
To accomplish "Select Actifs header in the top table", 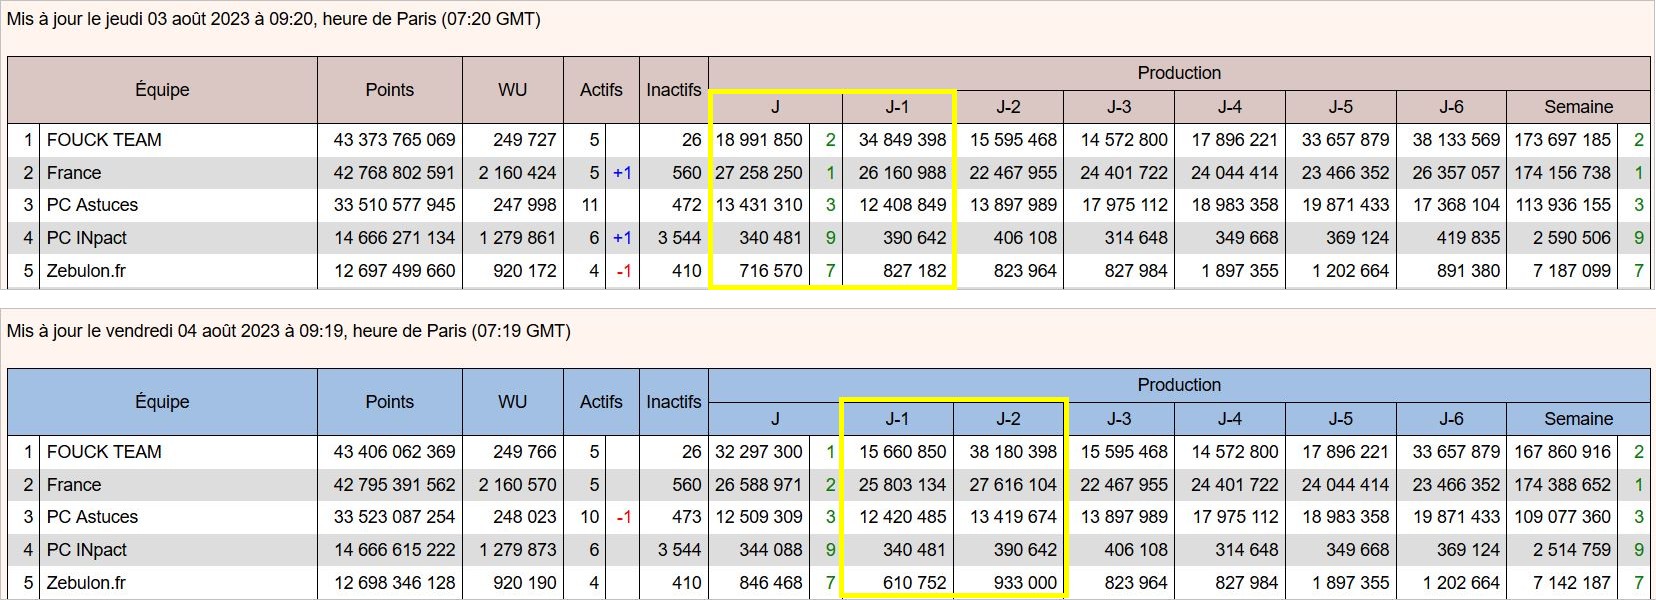I will 601,90.
